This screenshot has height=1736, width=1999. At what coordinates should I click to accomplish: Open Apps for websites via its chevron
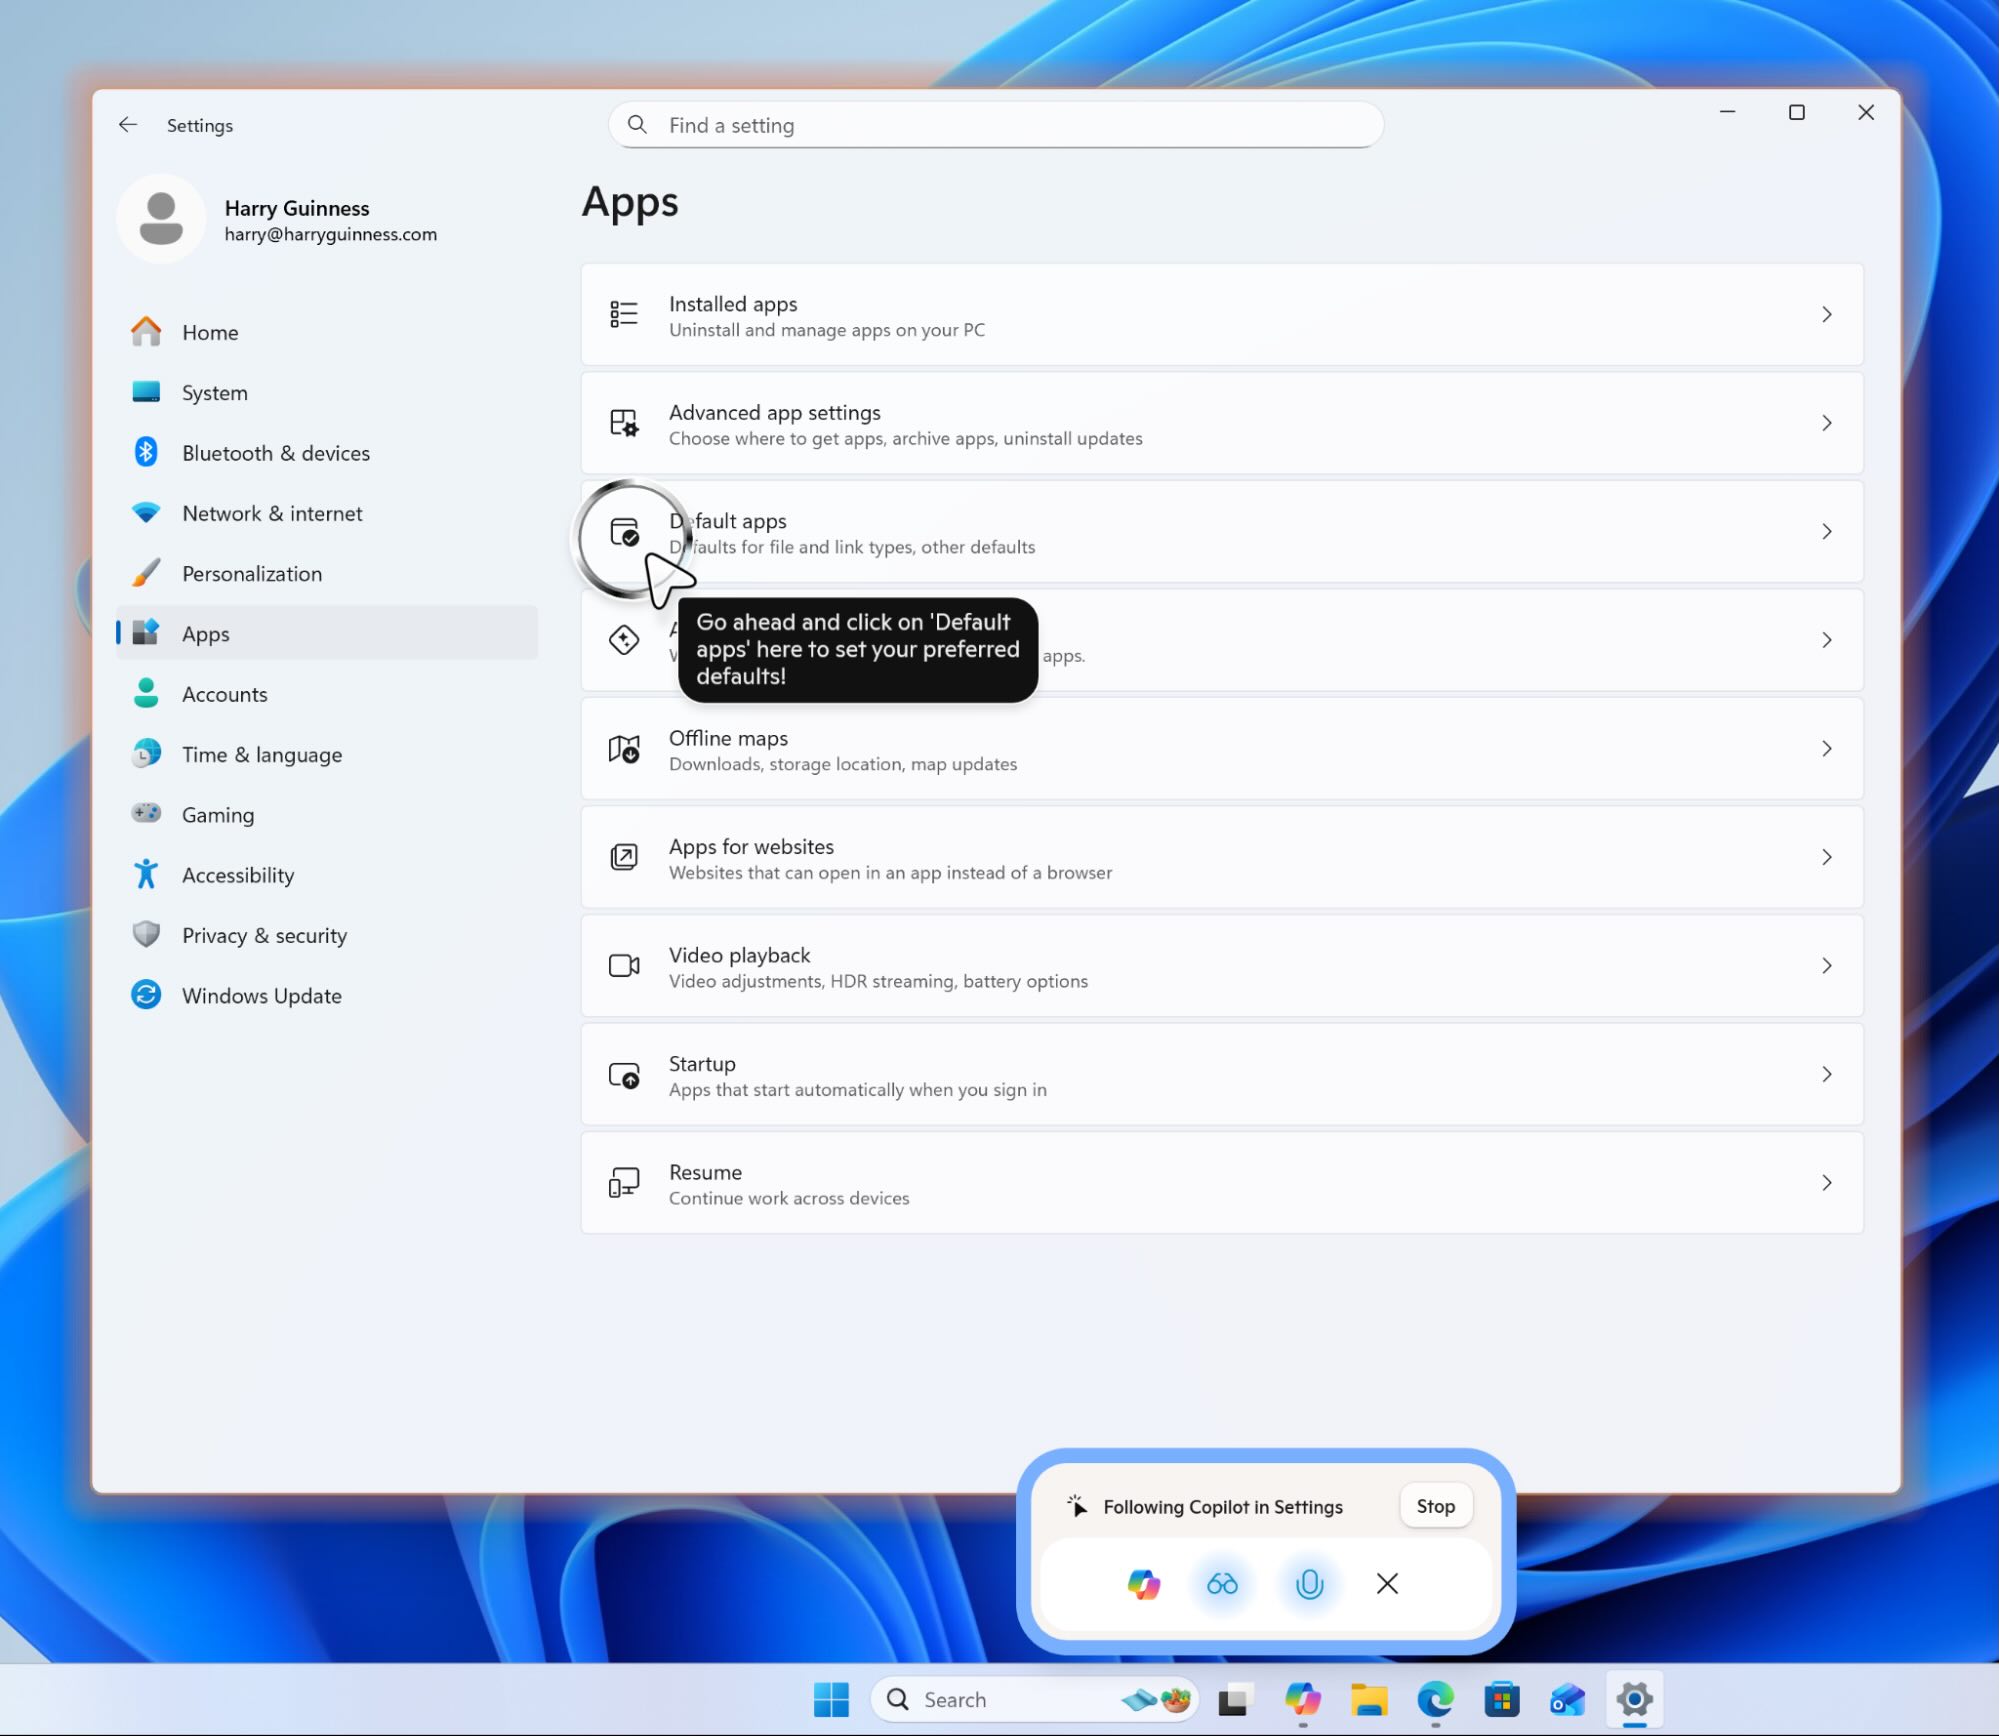(1828, 857)
